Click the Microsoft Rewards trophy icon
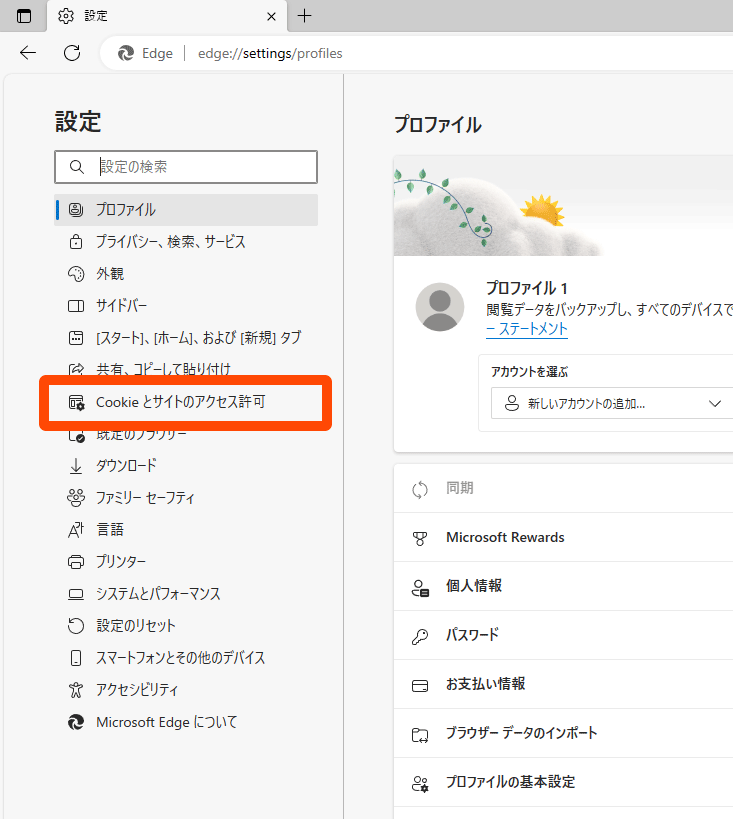This screenshot has width=733, height=819. point(421,538)
